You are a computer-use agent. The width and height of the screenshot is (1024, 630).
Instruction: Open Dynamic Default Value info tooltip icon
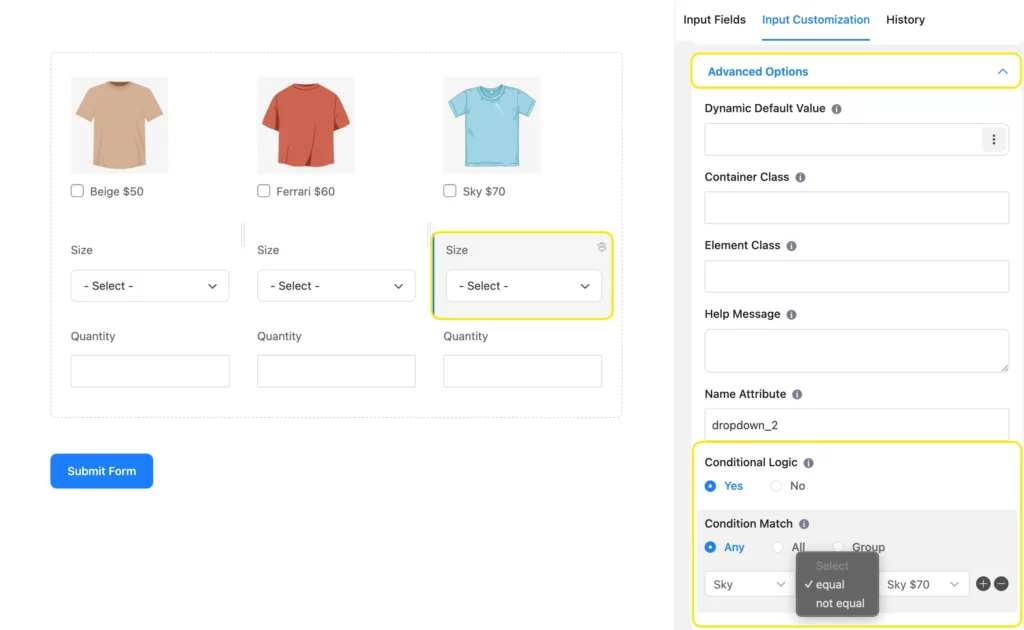tap(837, 109)
